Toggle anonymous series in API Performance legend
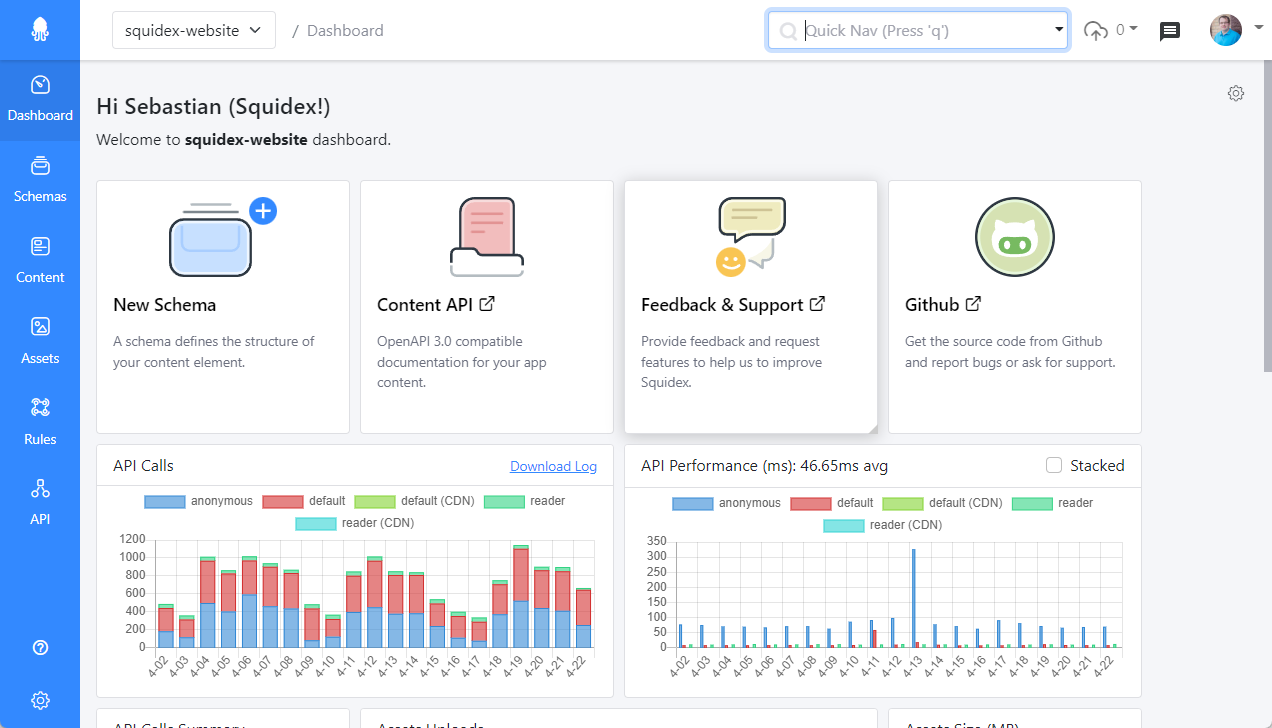 (727, 503)
